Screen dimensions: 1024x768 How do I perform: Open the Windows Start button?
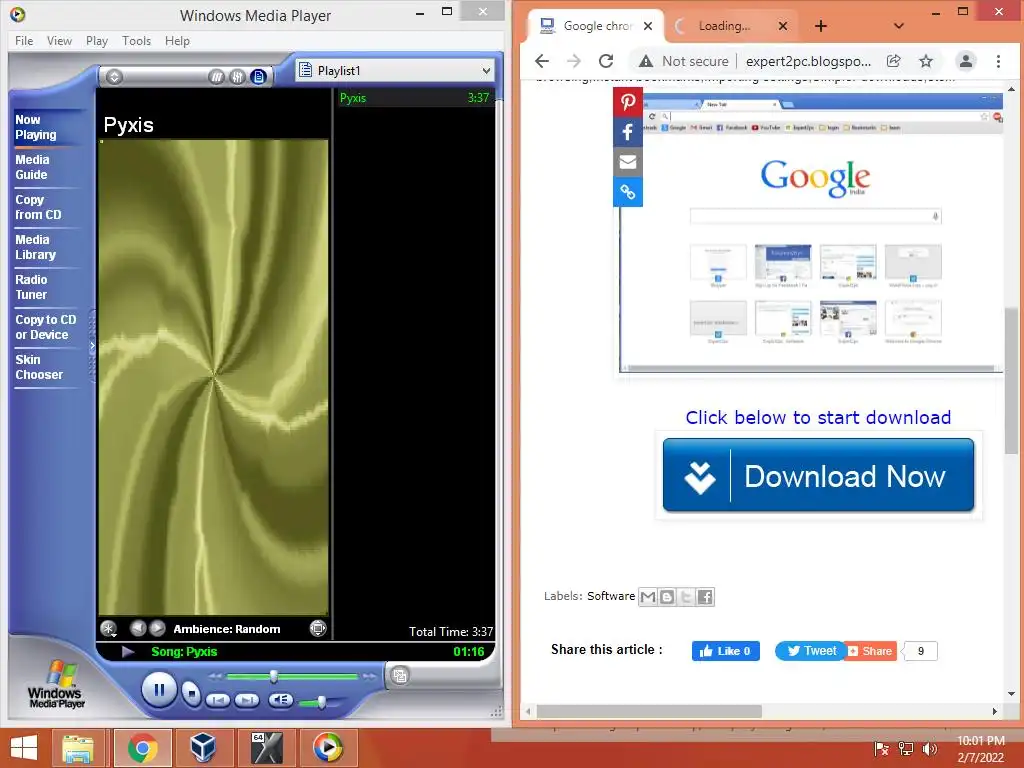(x=24, y=748)
